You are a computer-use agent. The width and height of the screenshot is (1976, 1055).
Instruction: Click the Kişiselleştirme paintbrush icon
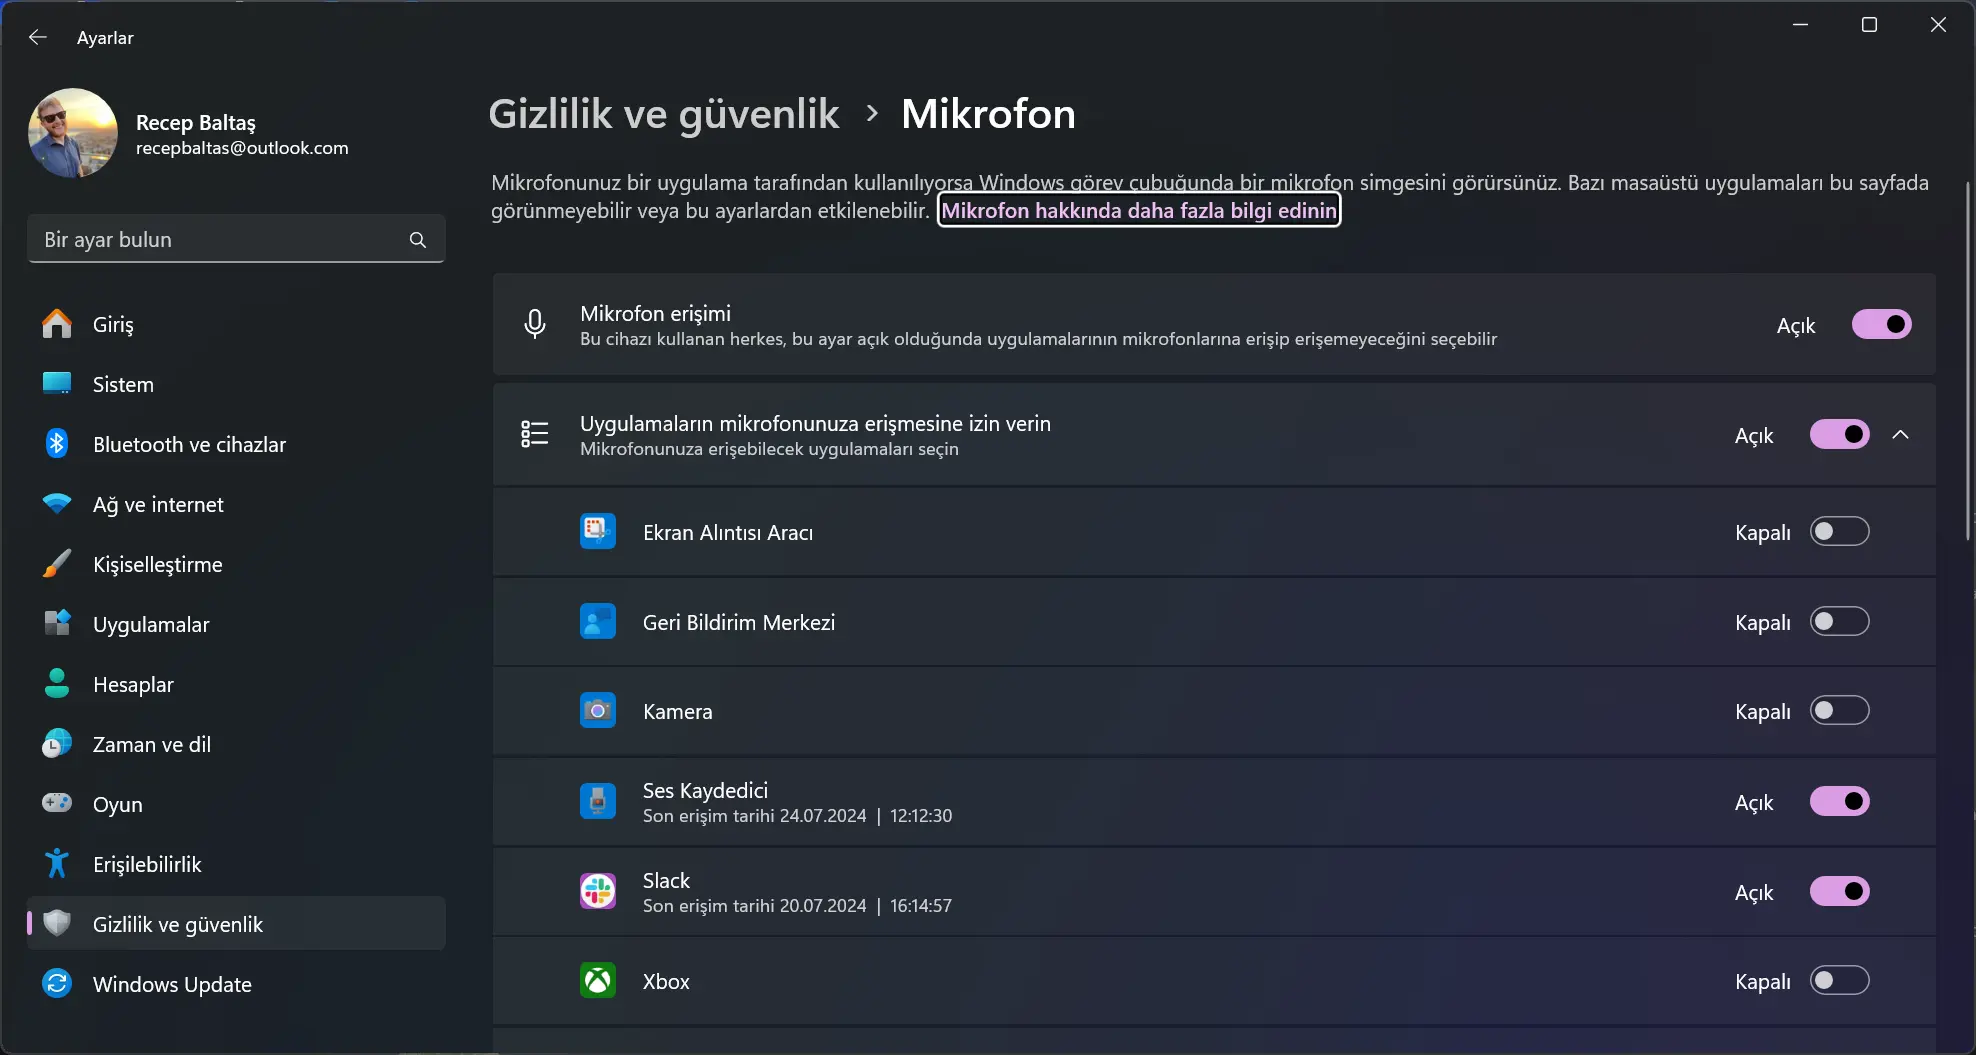(57, 564)
